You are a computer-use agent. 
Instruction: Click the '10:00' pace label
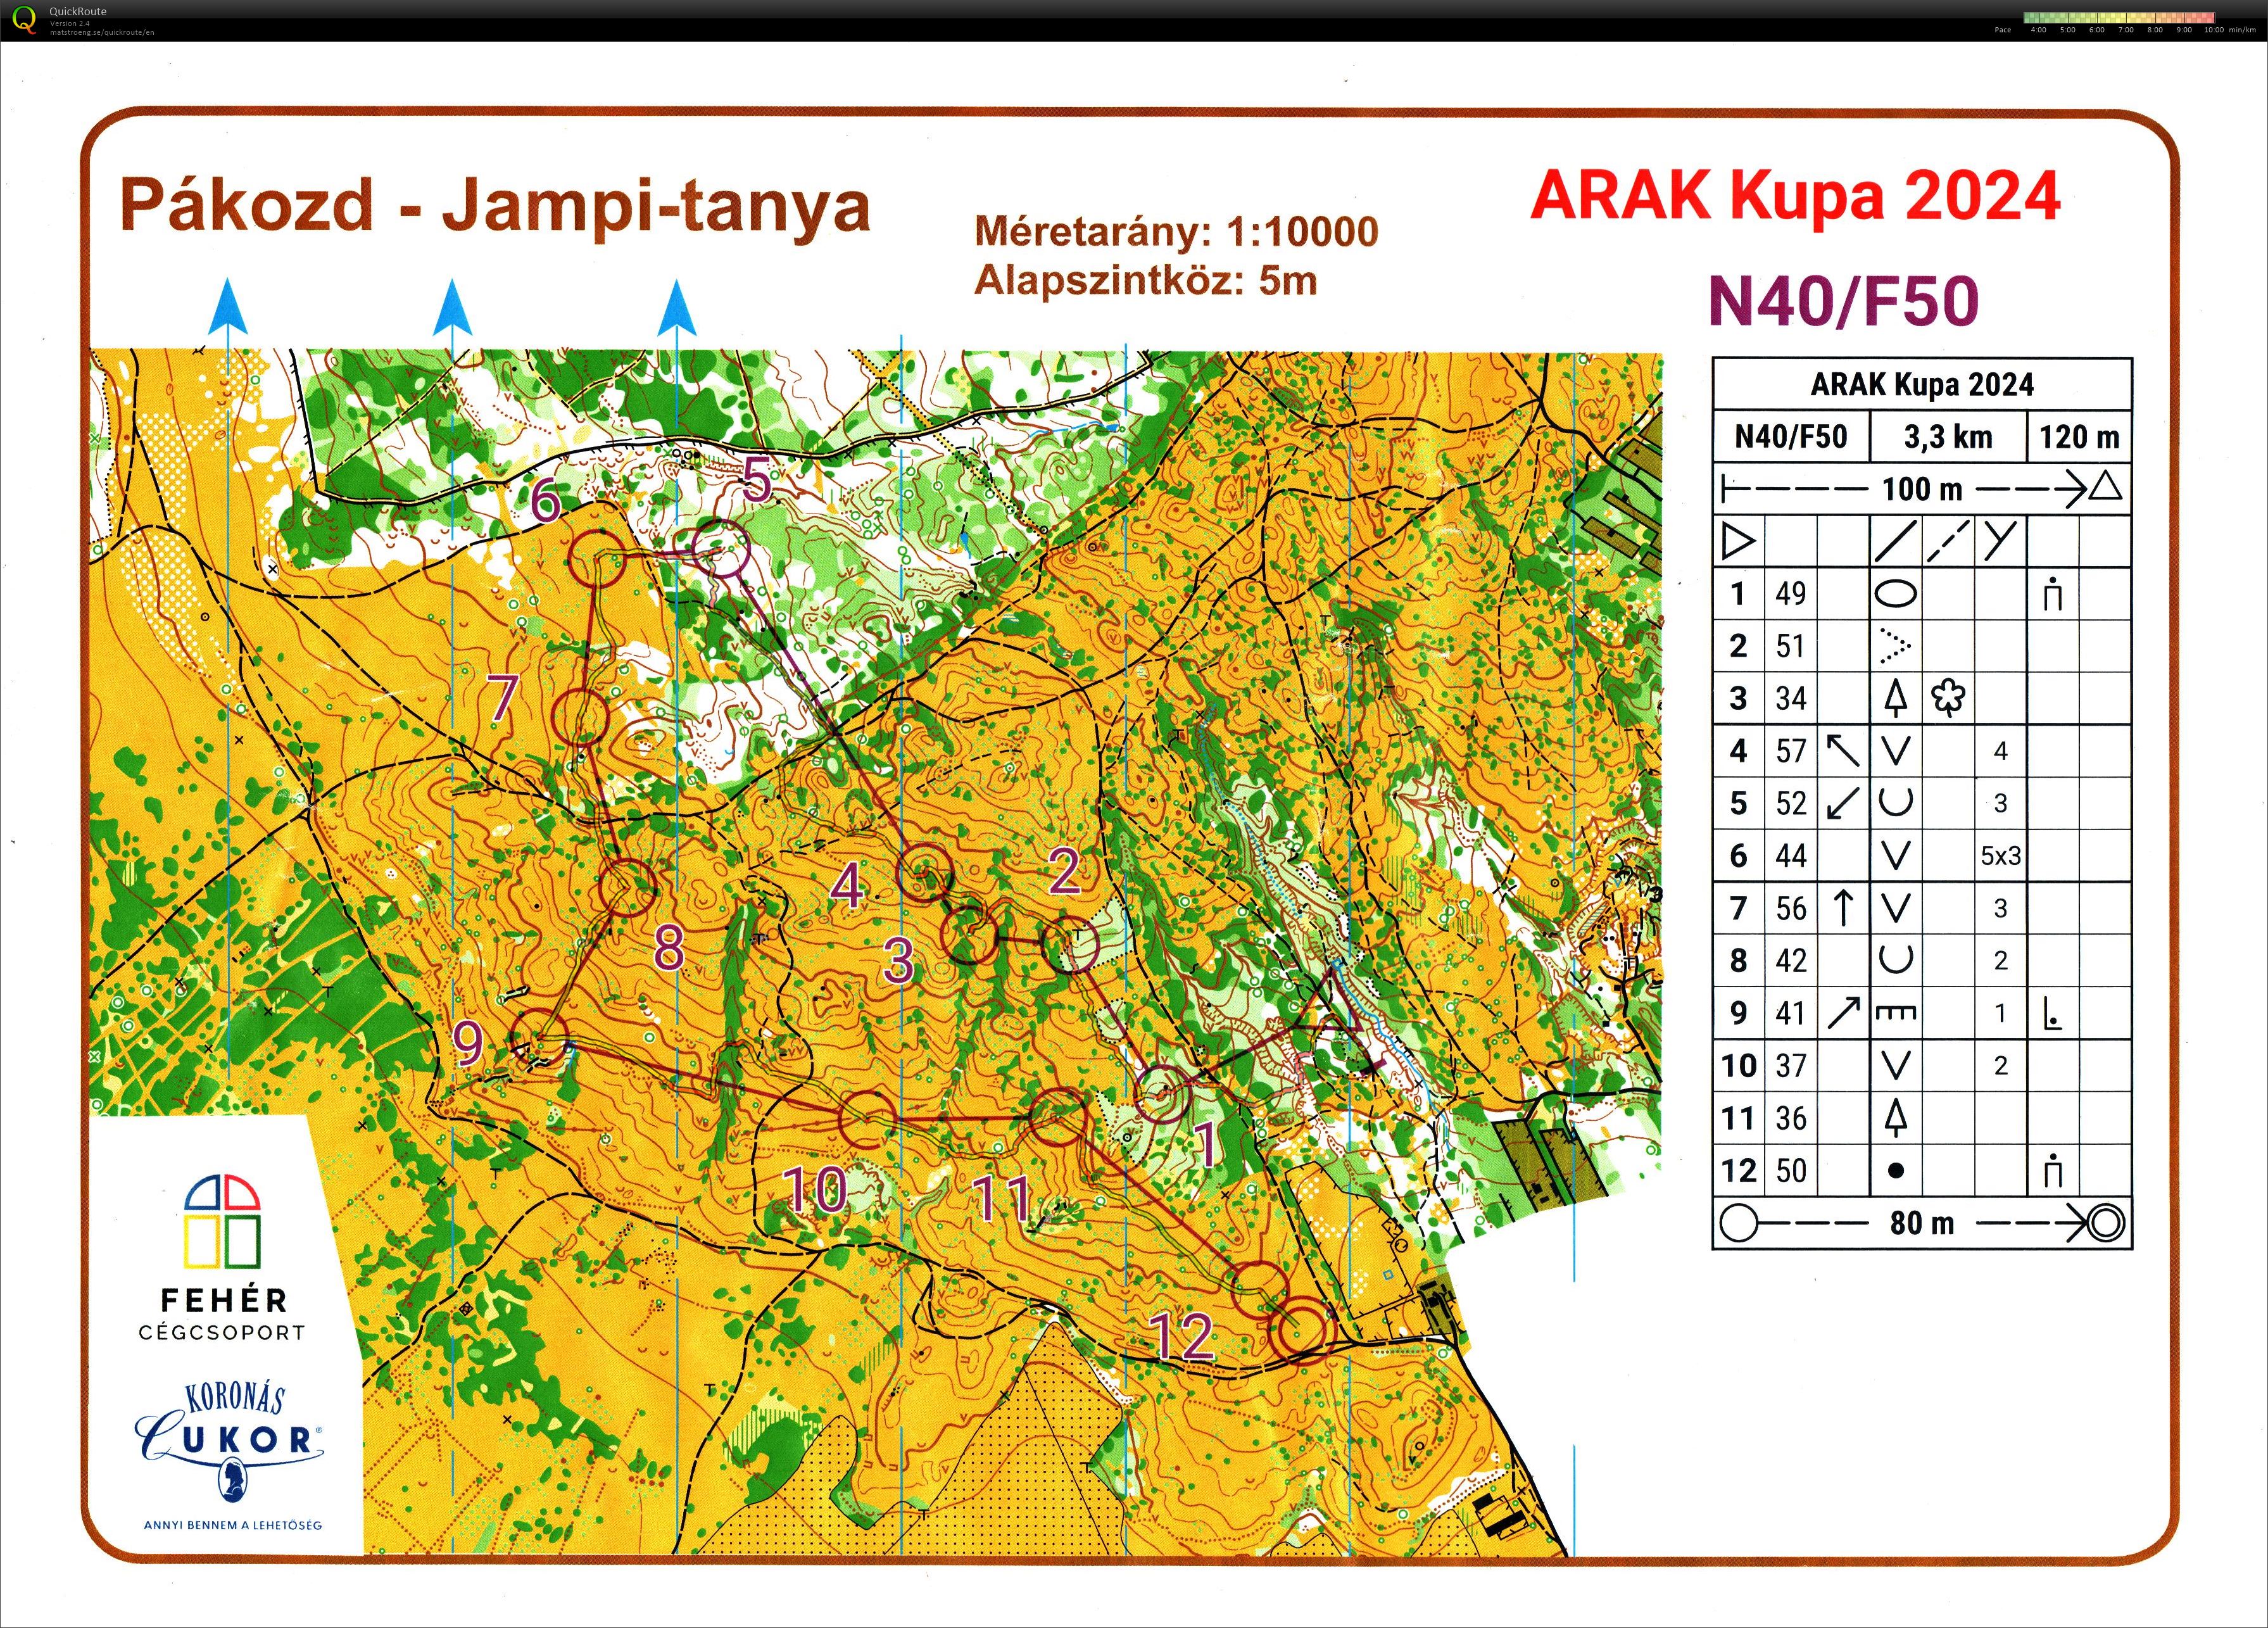pos(2214,30)
